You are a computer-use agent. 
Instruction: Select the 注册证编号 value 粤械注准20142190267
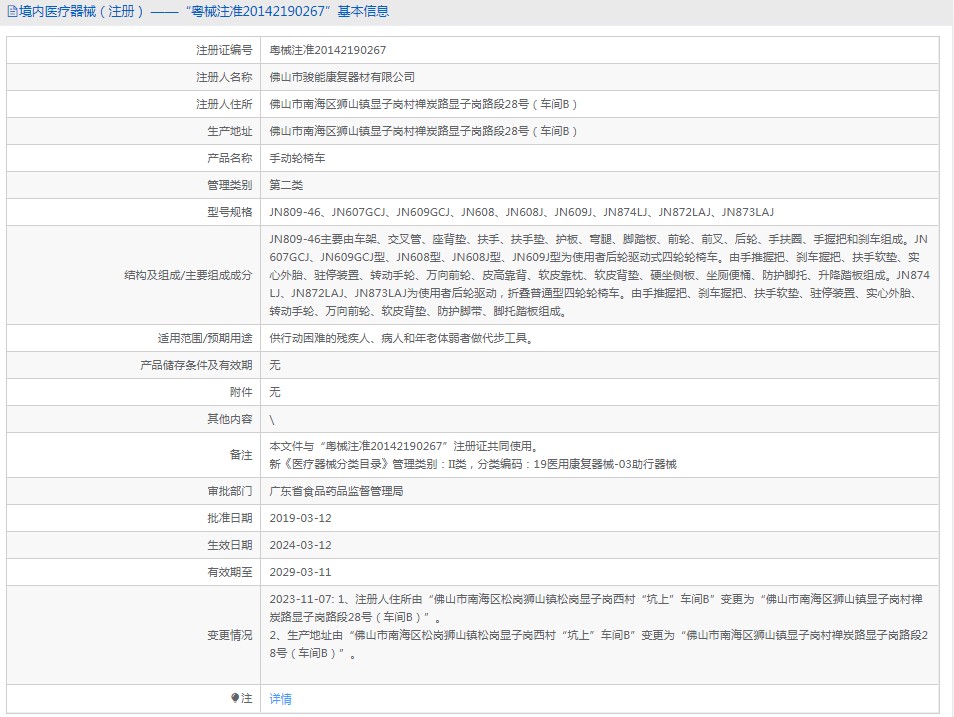pyautogui.click(x=327, y=51)
